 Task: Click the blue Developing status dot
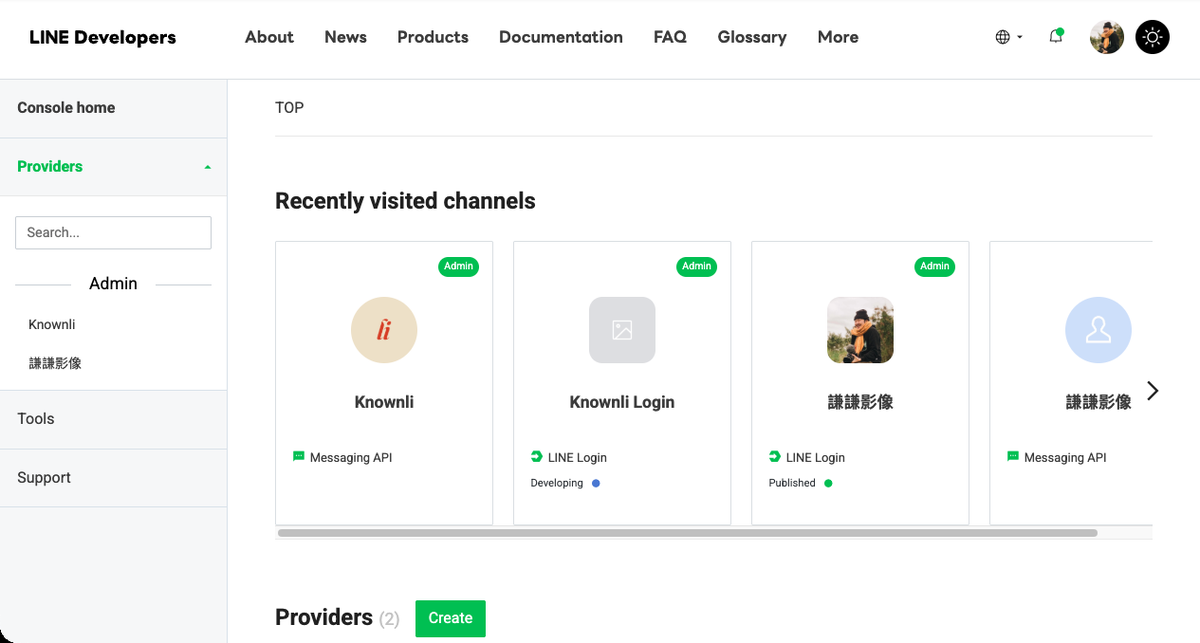point(596,483)
